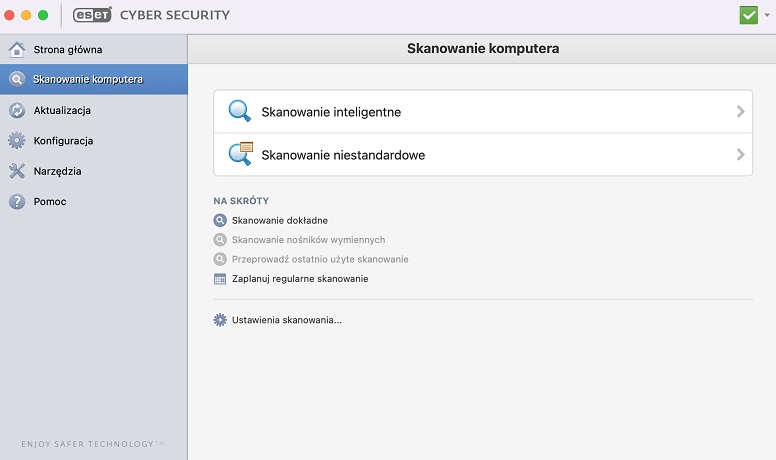Click the ESET Cyber Security logo

(150, 15)
